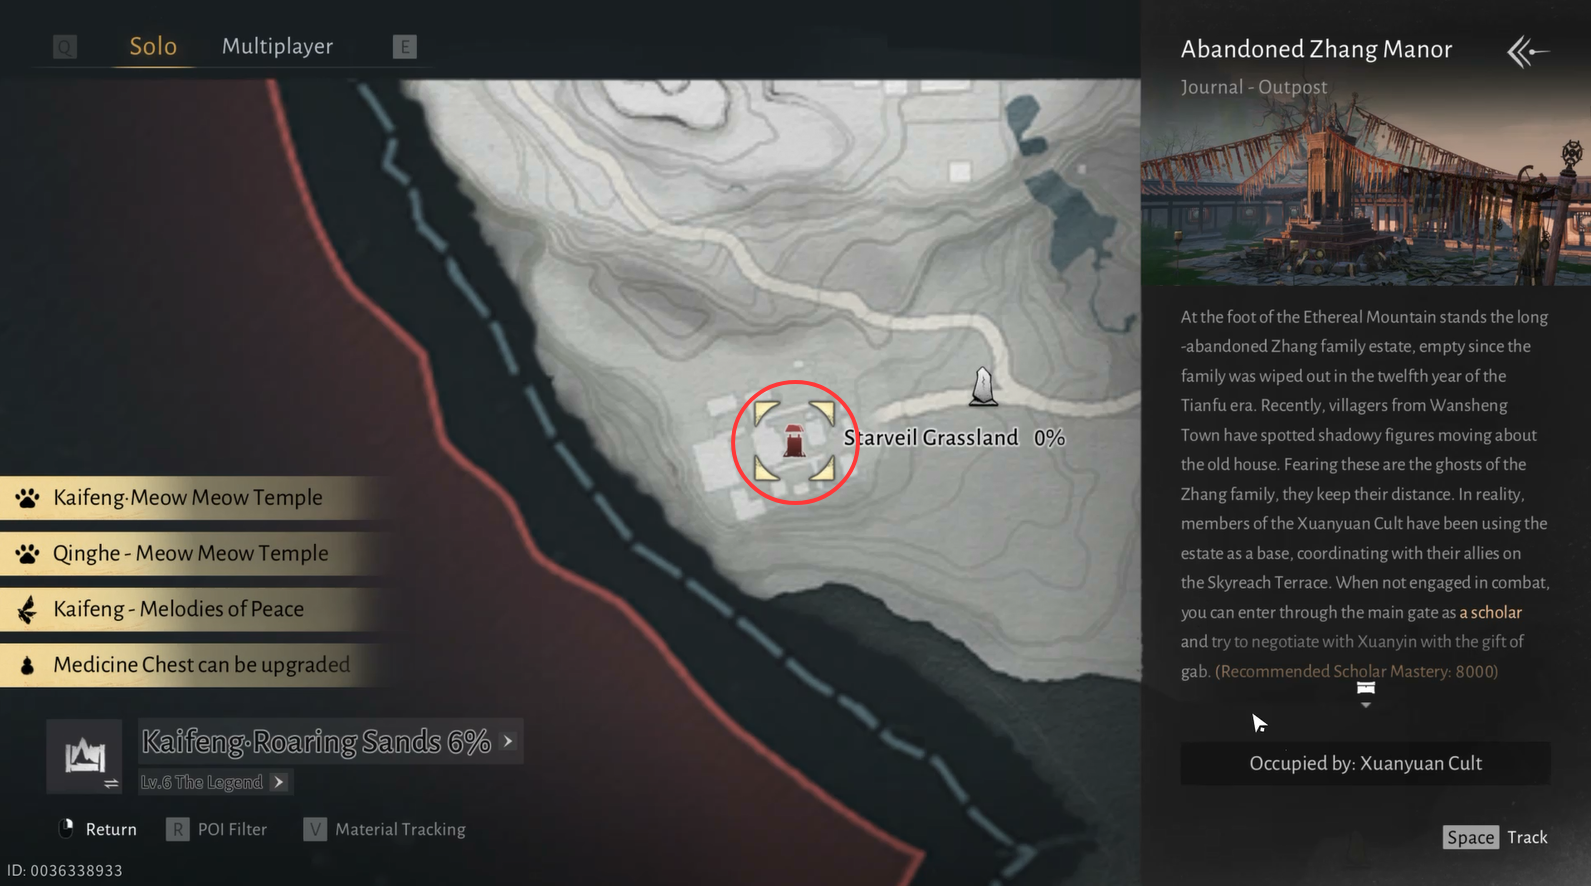This screenshot has height=886, width=1591.
Task: Click the Abandoned Zhang Manor outpost marker
Action: click(x=794, y=441)
